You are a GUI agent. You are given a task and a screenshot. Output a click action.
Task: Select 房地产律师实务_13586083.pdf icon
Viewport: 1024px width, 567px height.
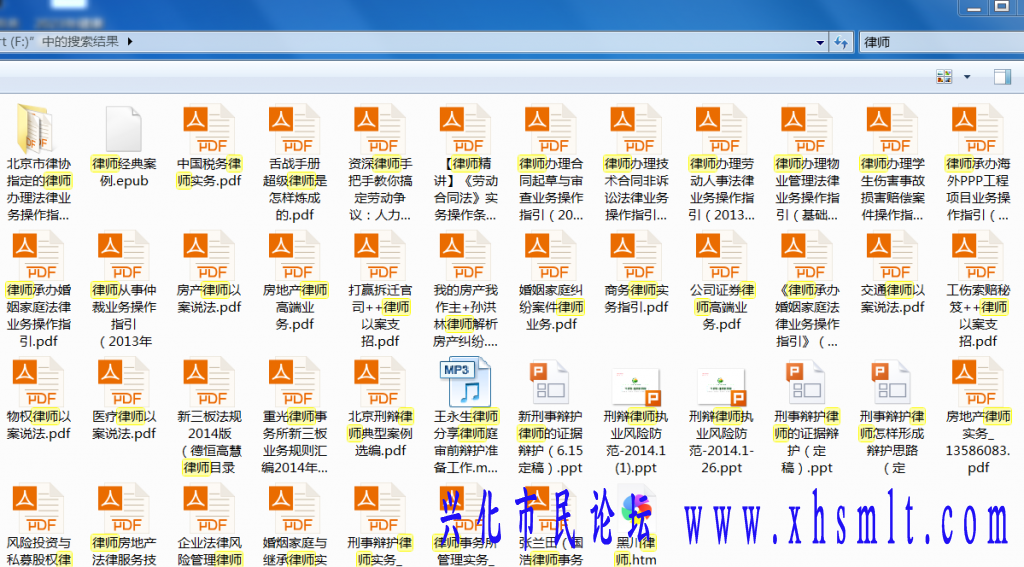977,382
